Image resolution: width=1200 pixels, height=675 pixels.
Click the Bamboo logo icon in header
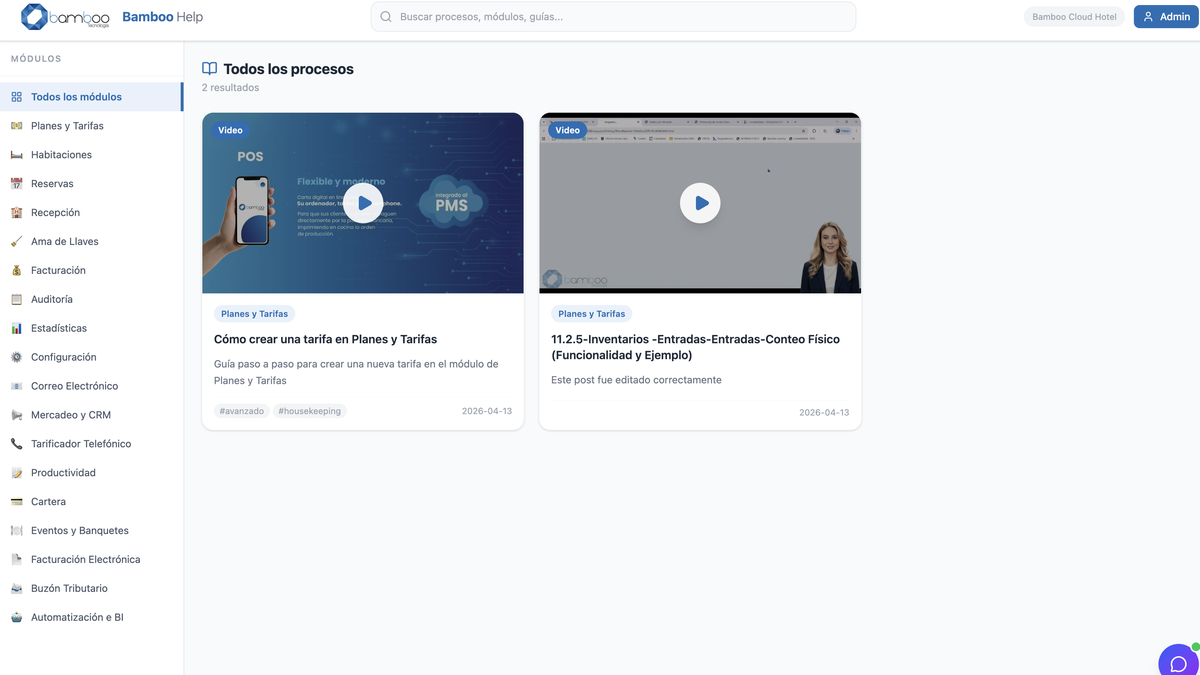click(x=35, y=17)
